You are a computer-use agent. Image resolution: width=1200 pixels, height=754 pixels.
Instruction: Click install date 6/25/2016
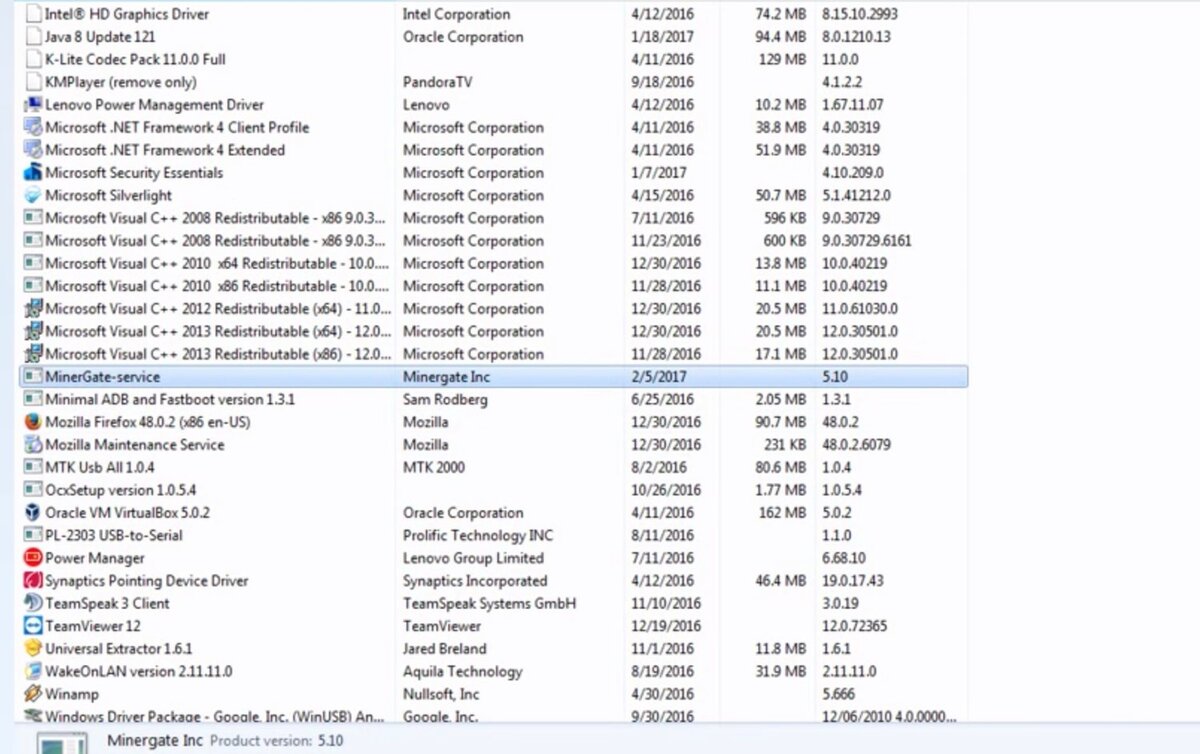tap(663, 400)
